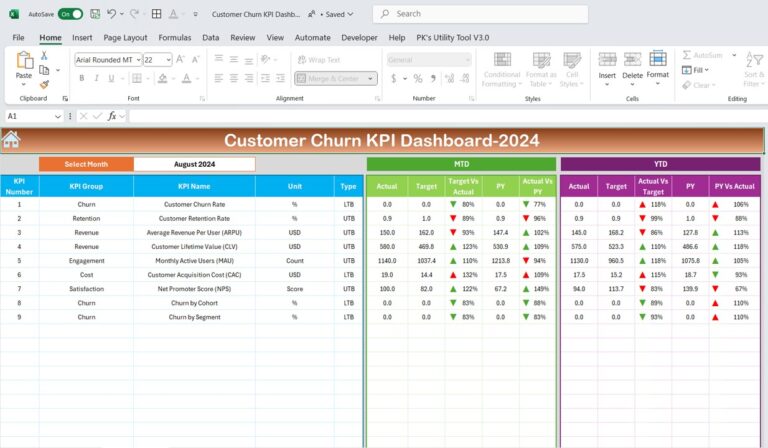768x448 pixels.
Task: Click the Copy icon in Clipboard group
Action: pyautogui.click(x=44, y=70)
